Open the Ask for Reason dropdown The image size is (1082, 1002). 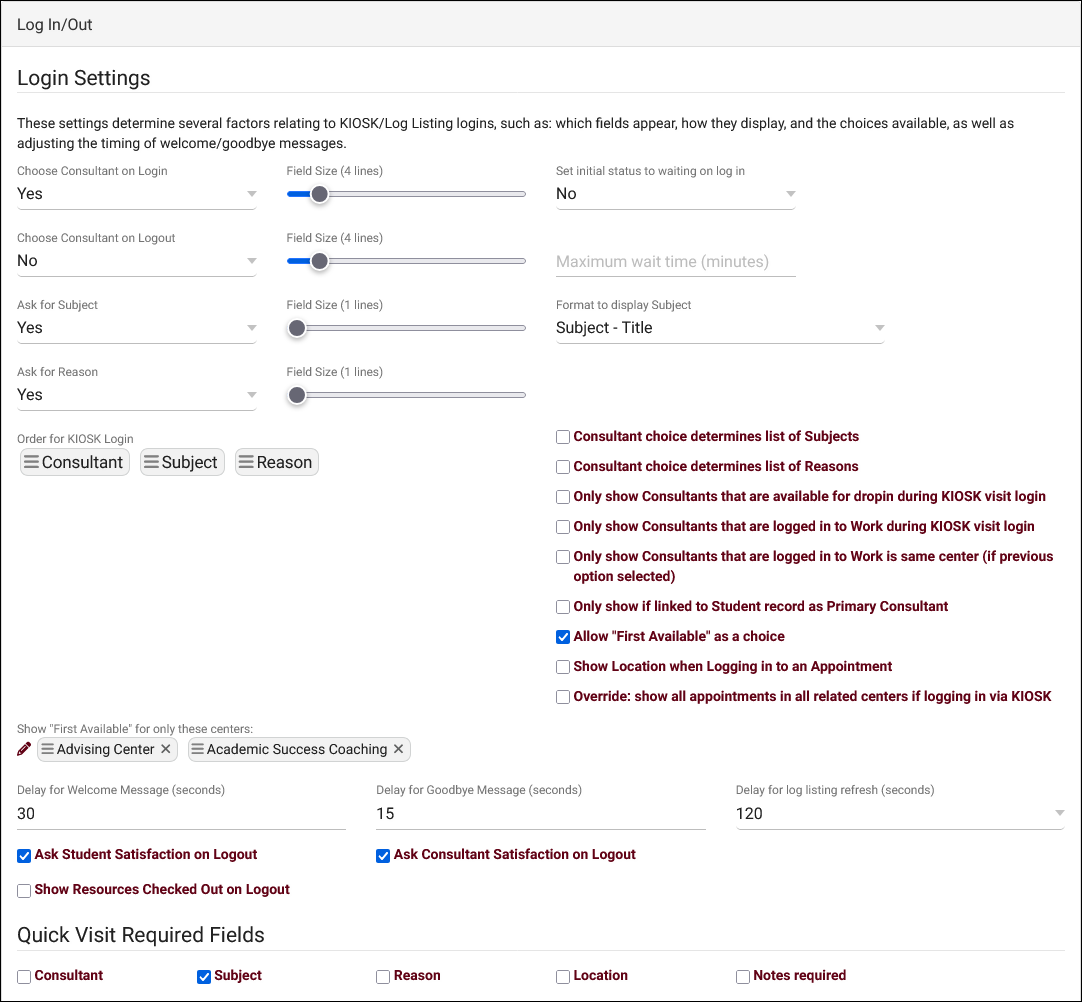(x=136, y=395)
